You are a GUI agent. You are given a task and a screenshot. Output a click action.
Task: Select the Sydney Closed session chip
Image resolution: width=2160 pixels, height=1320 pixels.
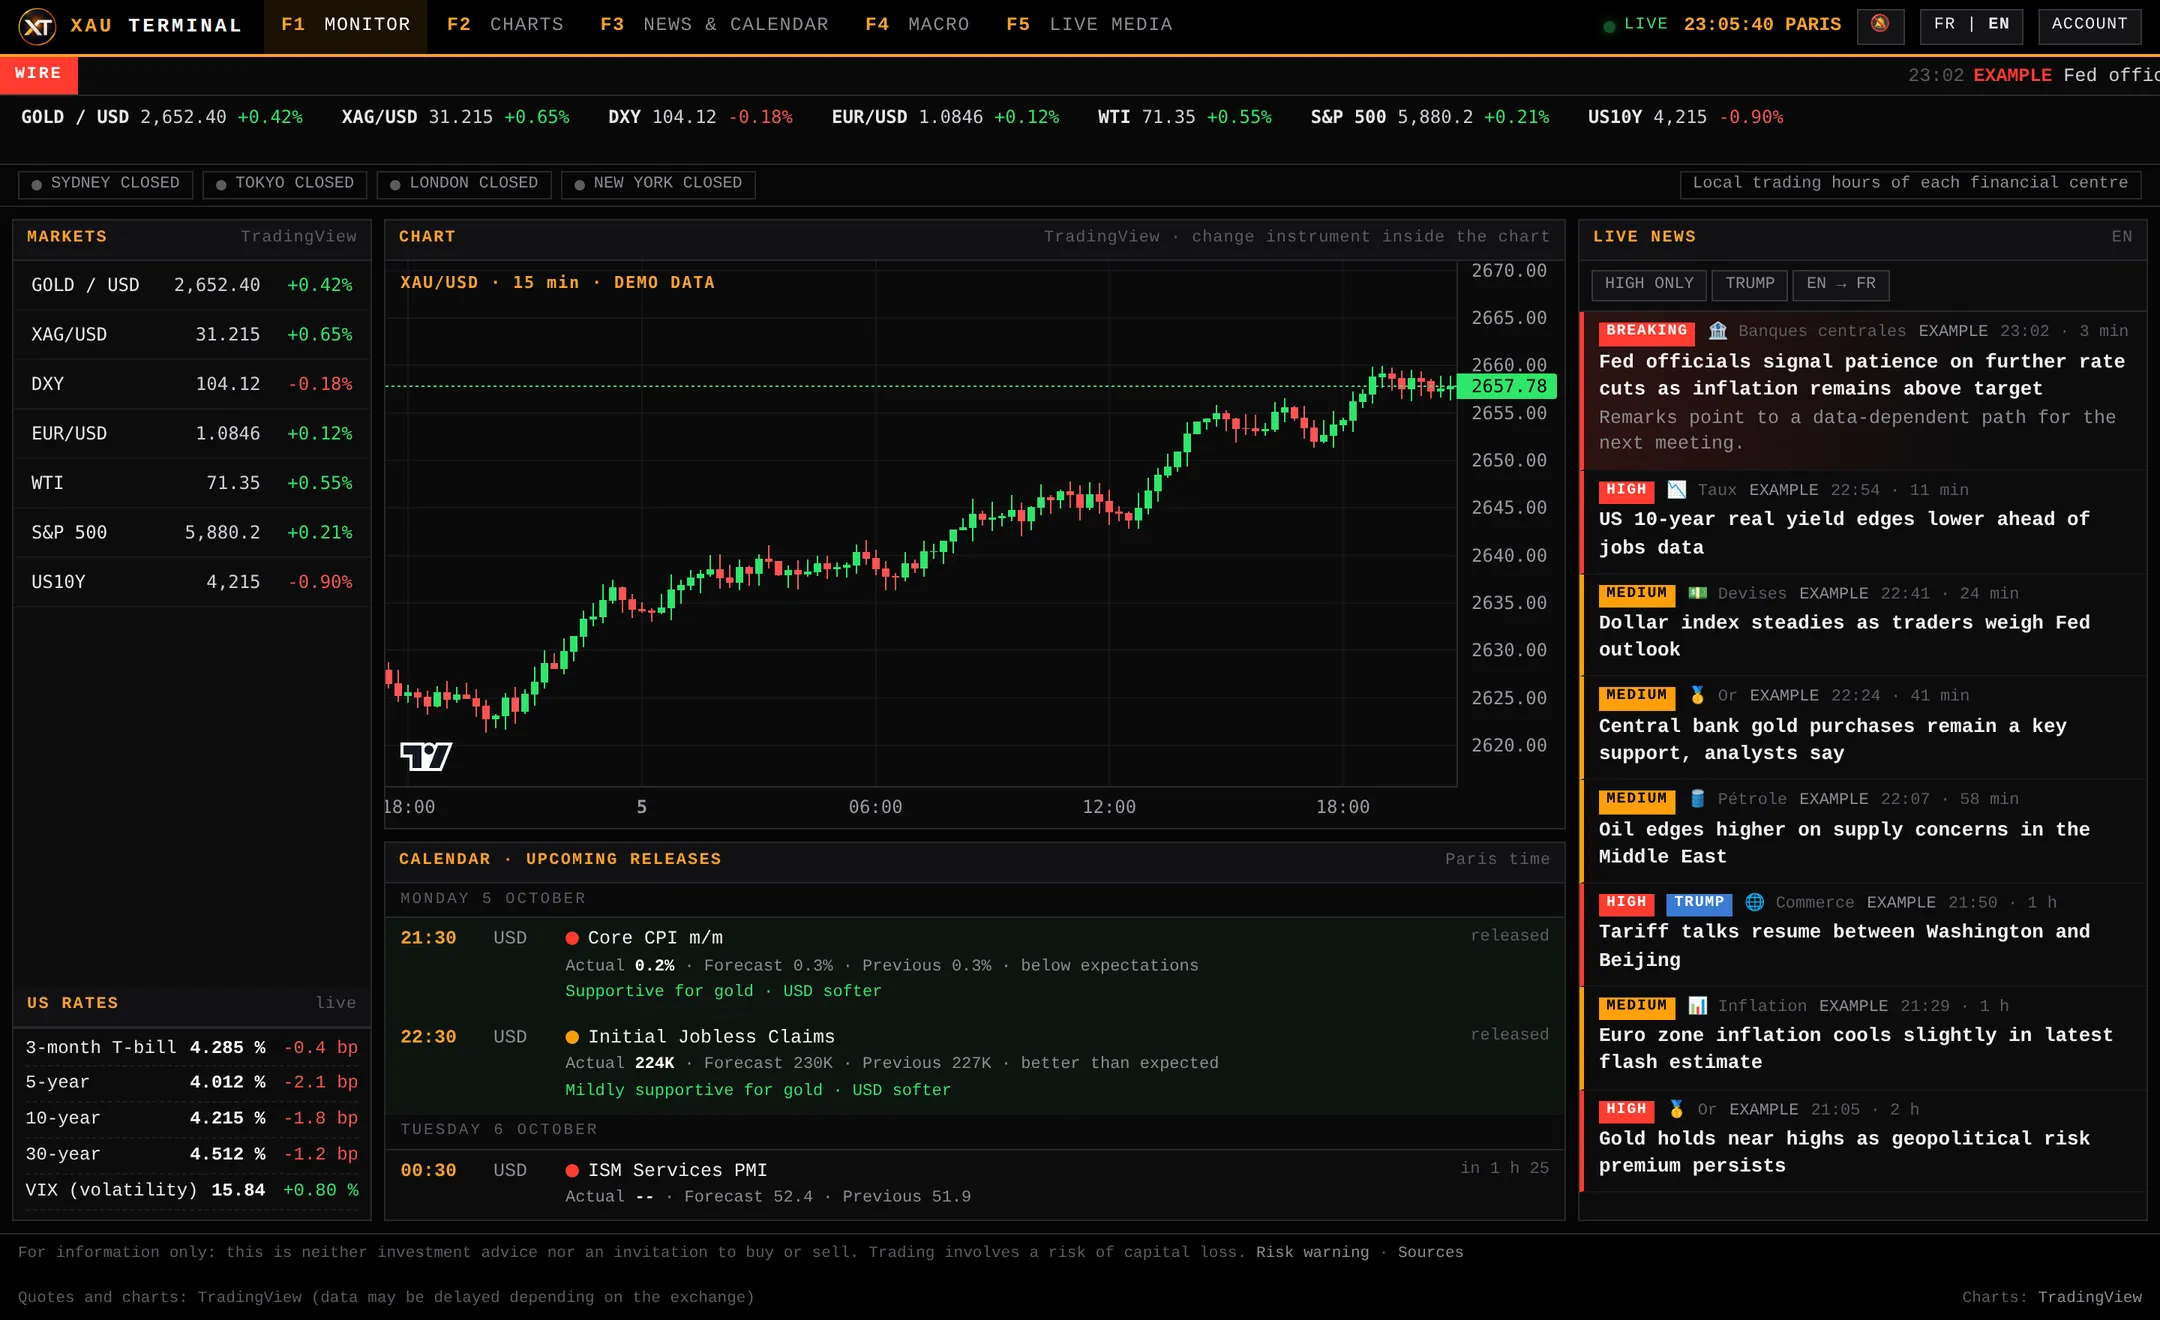tap(105, 184)
